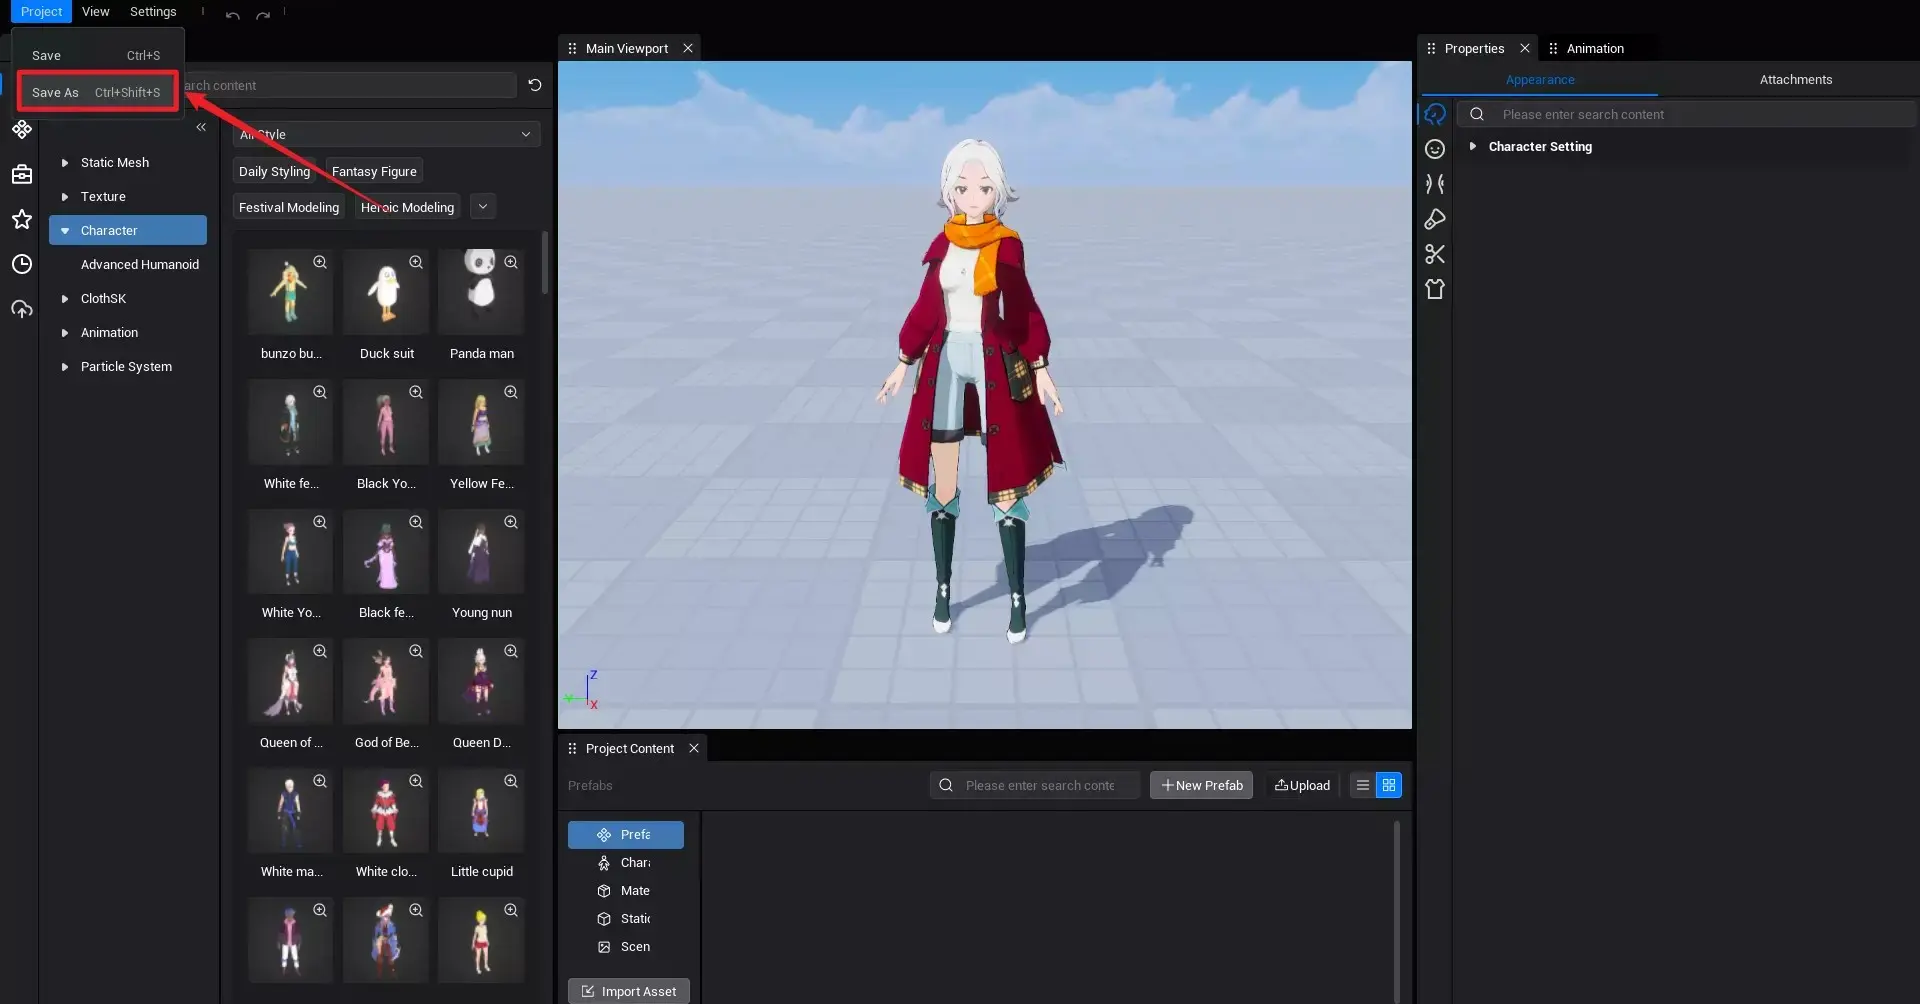The image size is (1920, 1004).
Task: Select the Queen of... character thumbnail
Action: [290, 682]
